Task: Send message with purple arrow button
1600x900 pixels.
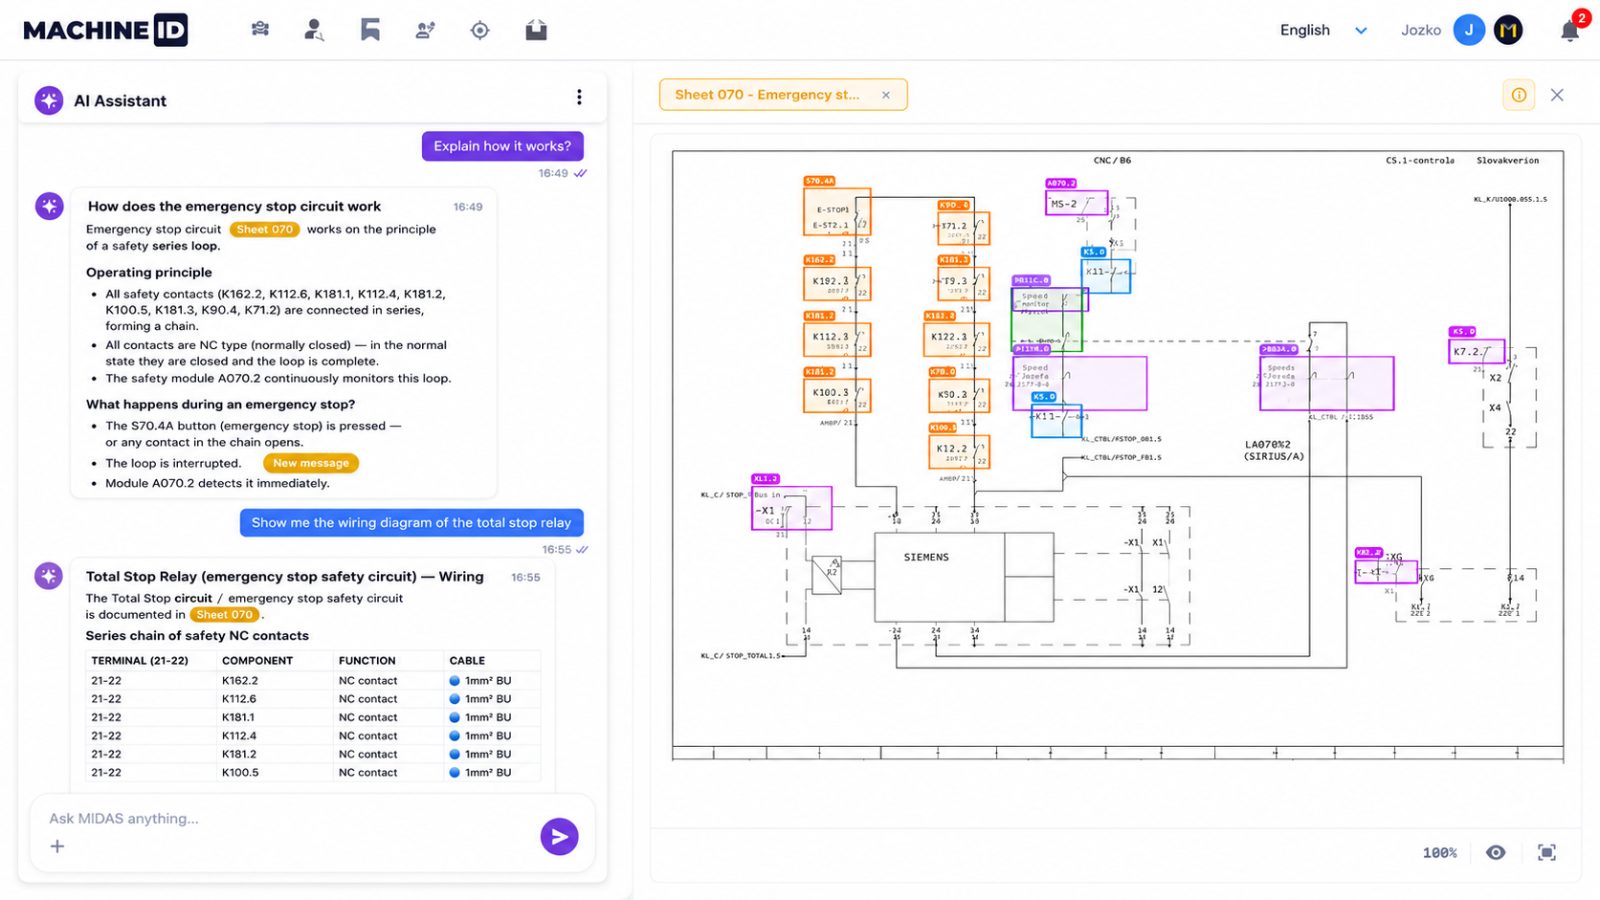Action: coord(559,836)
